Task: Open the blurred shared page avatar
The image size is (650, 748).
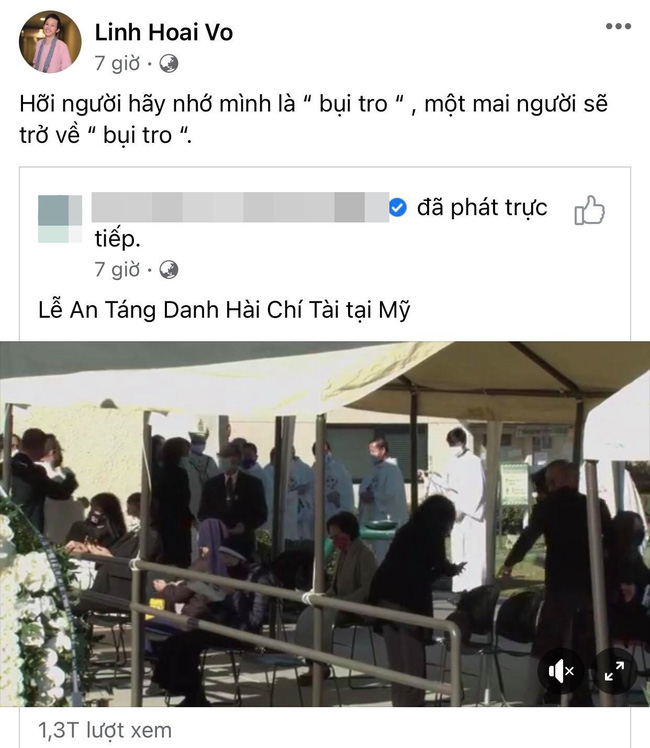Action: tap(60, 219)
